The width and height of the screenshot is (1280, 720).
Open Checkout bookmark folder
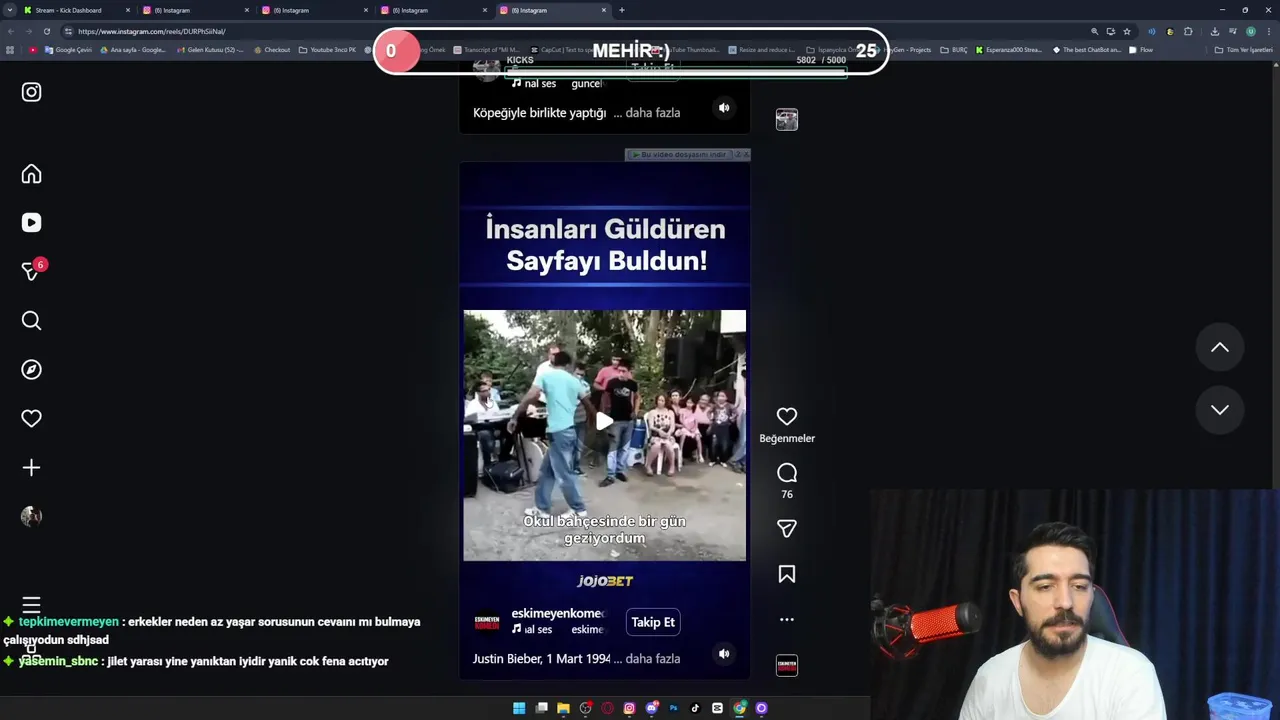click(x=271, y=49)
